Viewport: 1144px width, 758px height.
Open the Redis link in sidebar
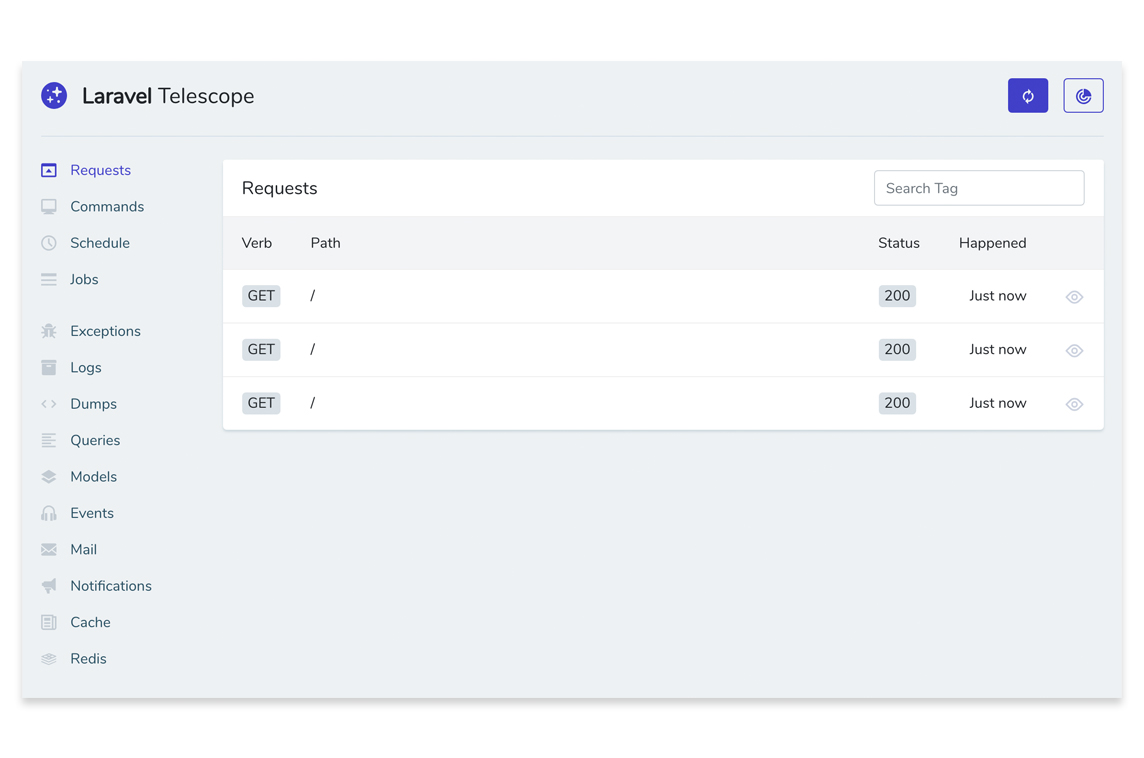88,659
